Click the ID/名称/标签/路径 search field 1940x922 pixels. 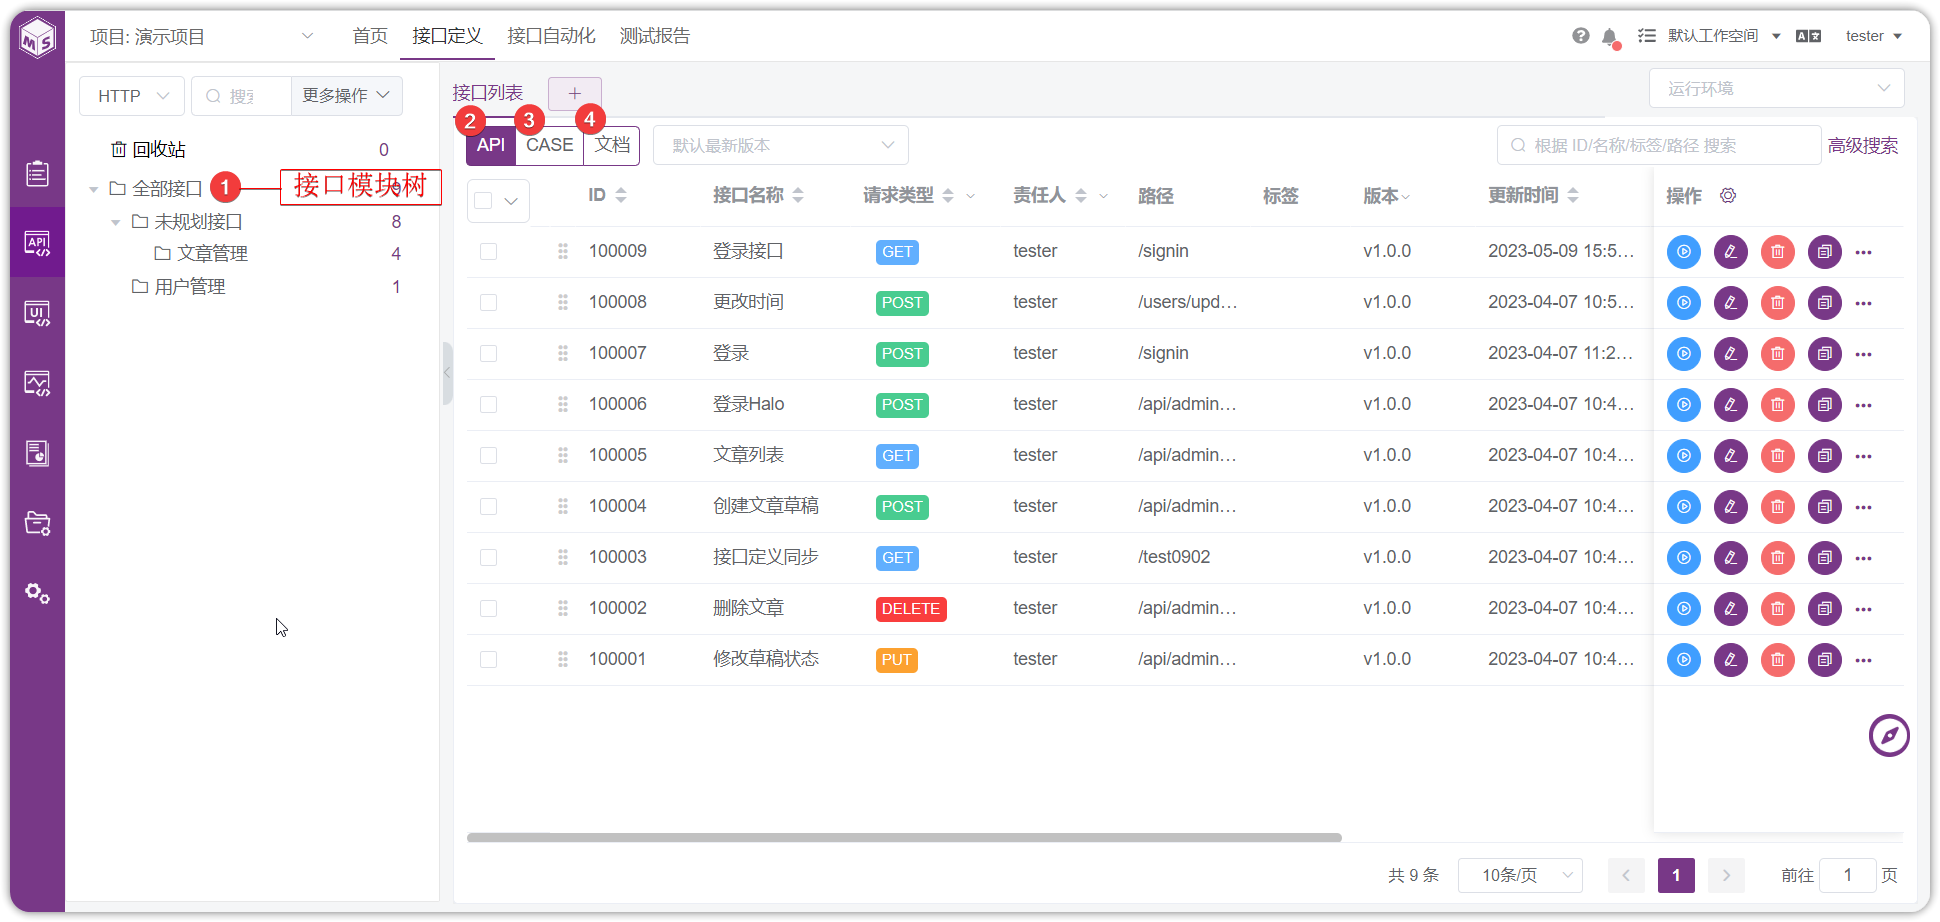click(x=1659, y=145)
